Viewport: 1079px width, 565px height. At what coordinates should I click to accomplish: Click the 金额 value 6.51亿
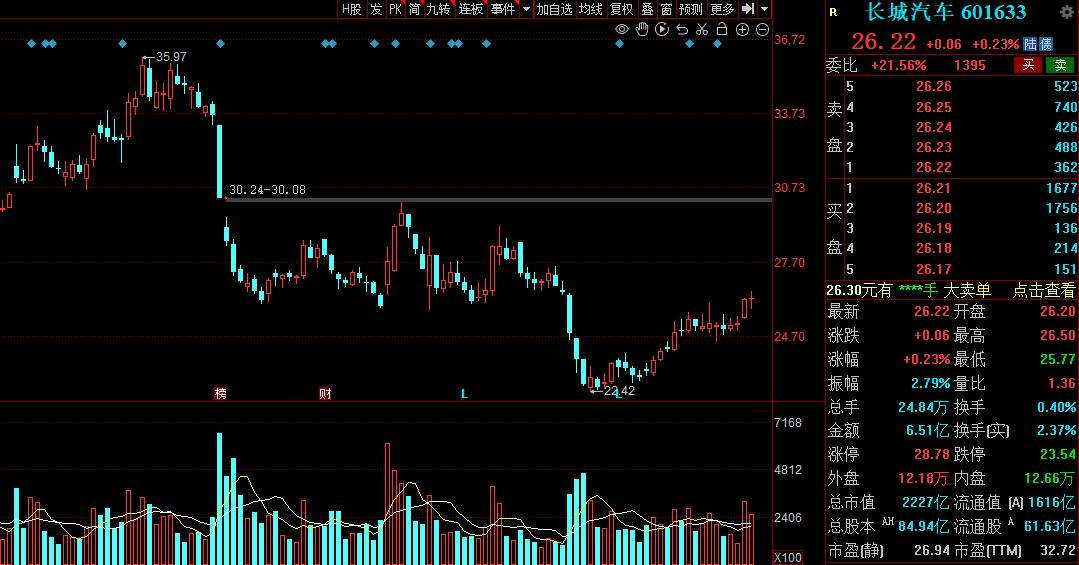click(x=927, y=431)
